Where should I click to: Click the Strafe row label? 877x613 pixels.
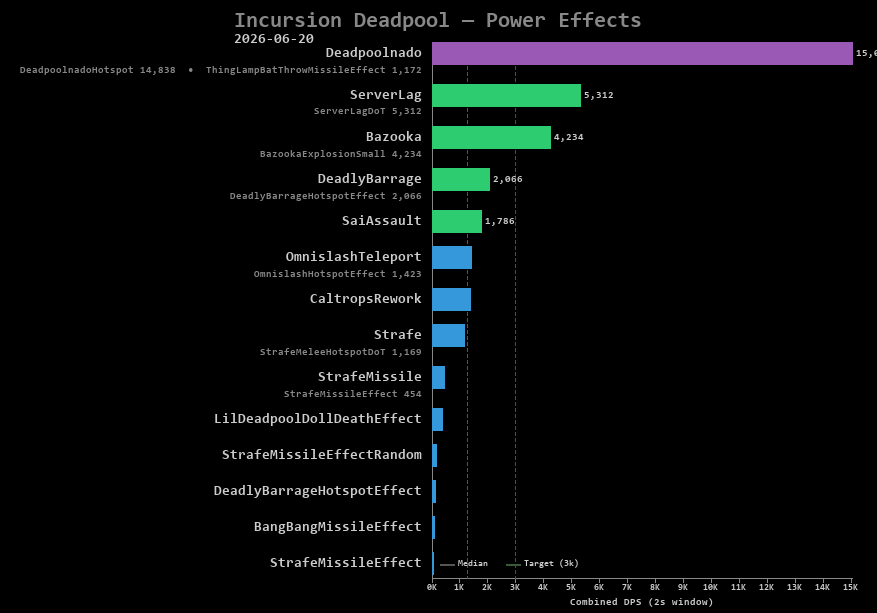(397, 334)
